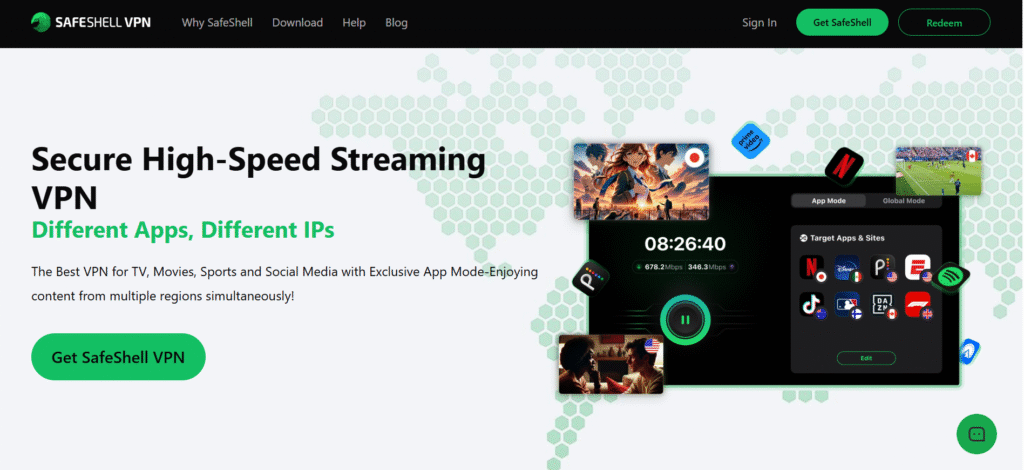Viewport: 1024px width, 470px height.
Task: Click the icon beside Target Apps & Sites
Action: tap(803, 238)
